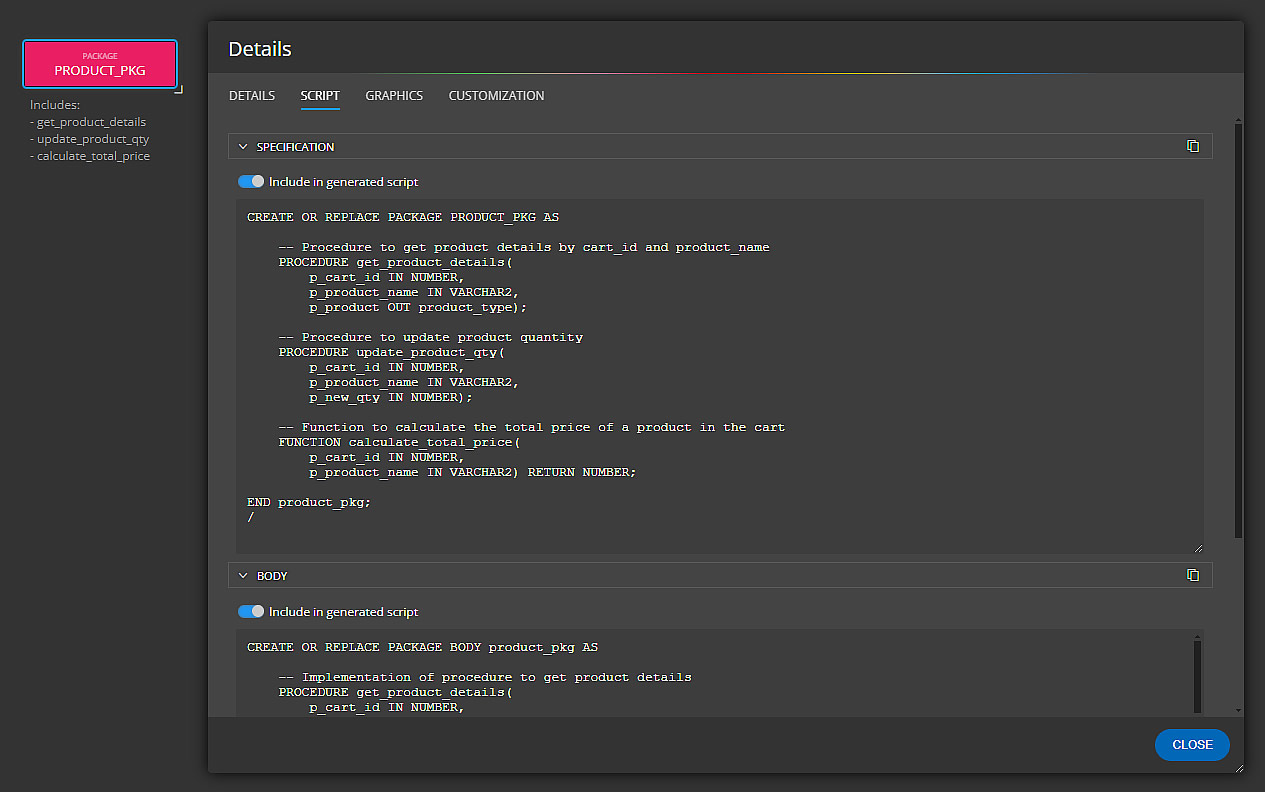
Task: Open the GRAPHICS tab
Action: (x=394, y=95)
